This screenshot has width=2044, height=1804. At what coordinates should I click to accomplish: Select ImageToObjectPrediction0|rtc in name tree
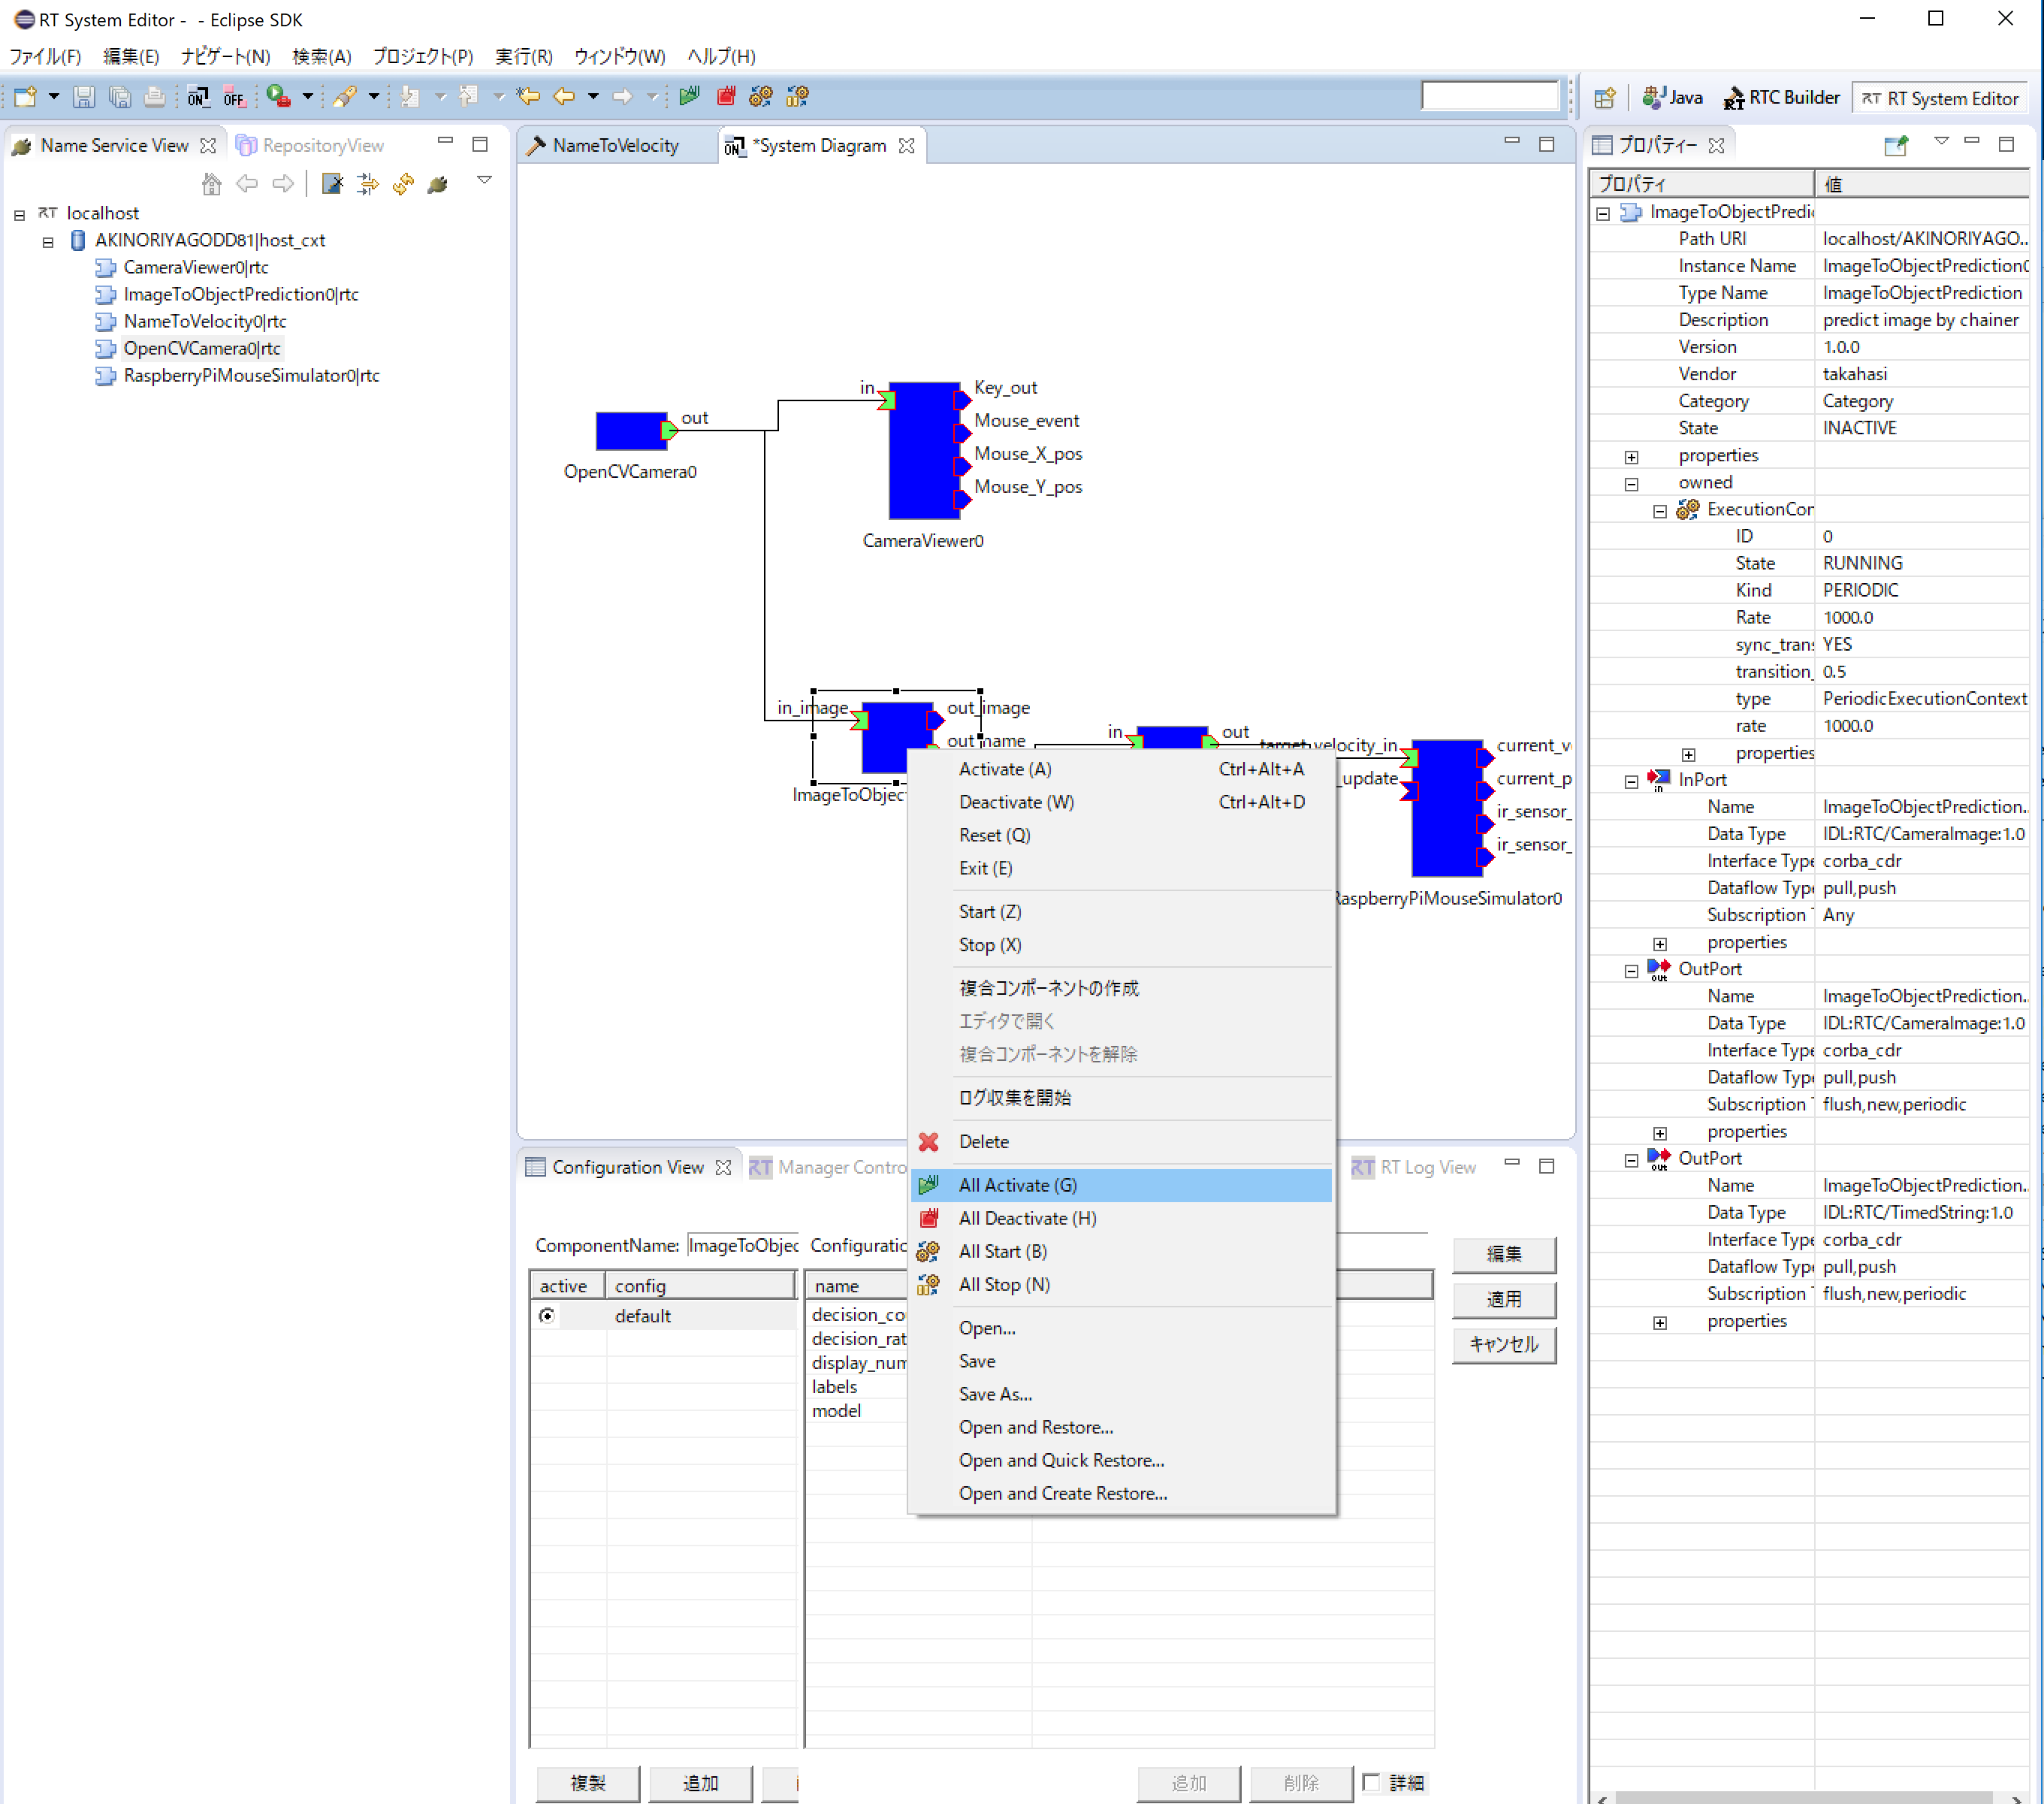coord(240,294)
